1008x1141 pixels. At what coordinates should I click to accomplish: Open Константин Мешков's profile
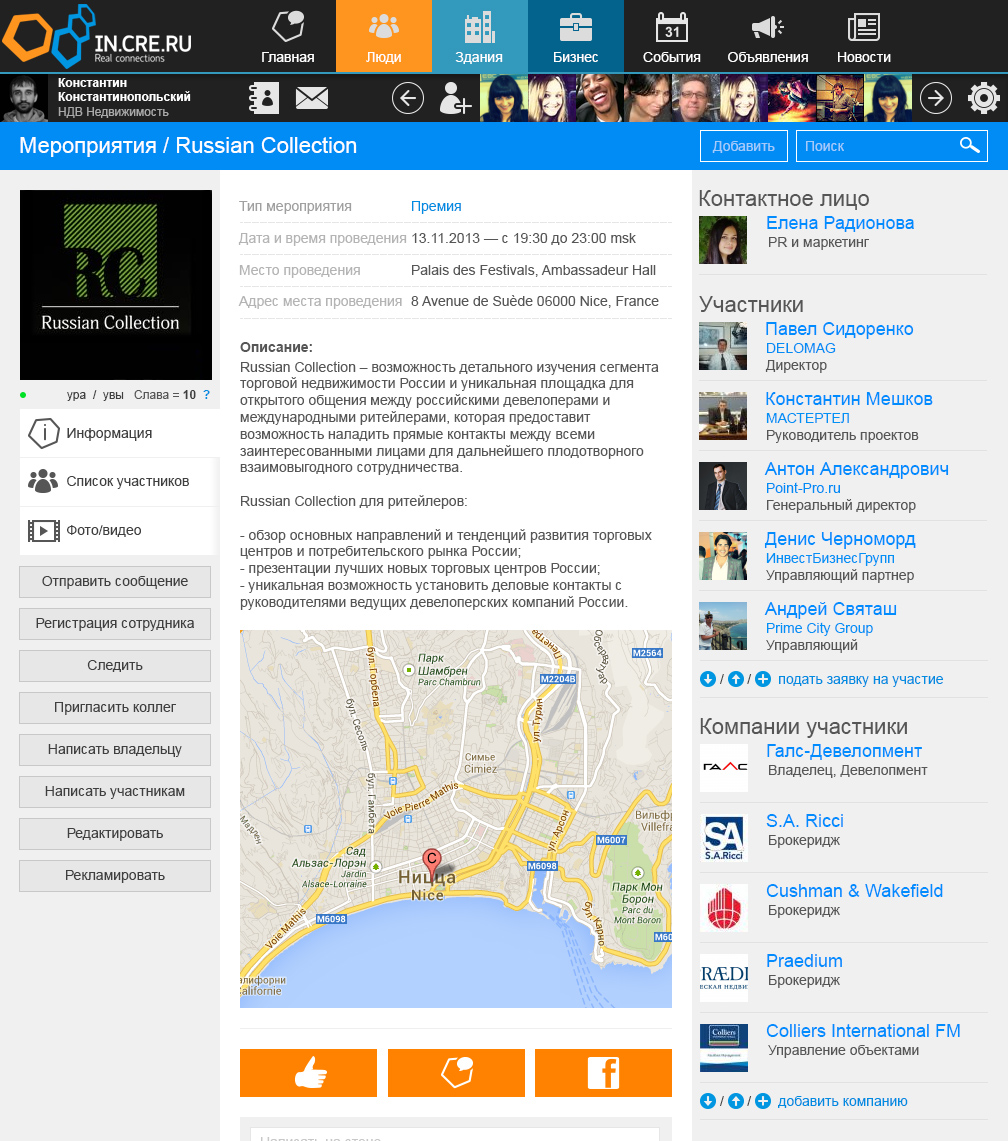pyautogui.click(x=849, y=399)
